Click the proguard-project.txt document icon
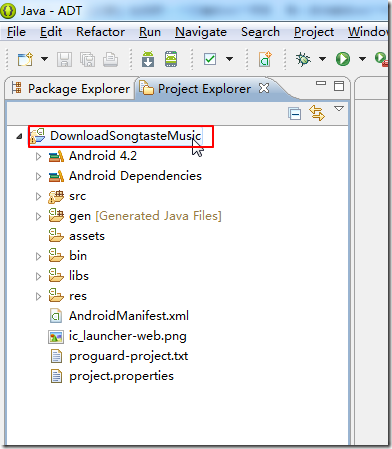The image size is (392, 449). tap(56, 356)
